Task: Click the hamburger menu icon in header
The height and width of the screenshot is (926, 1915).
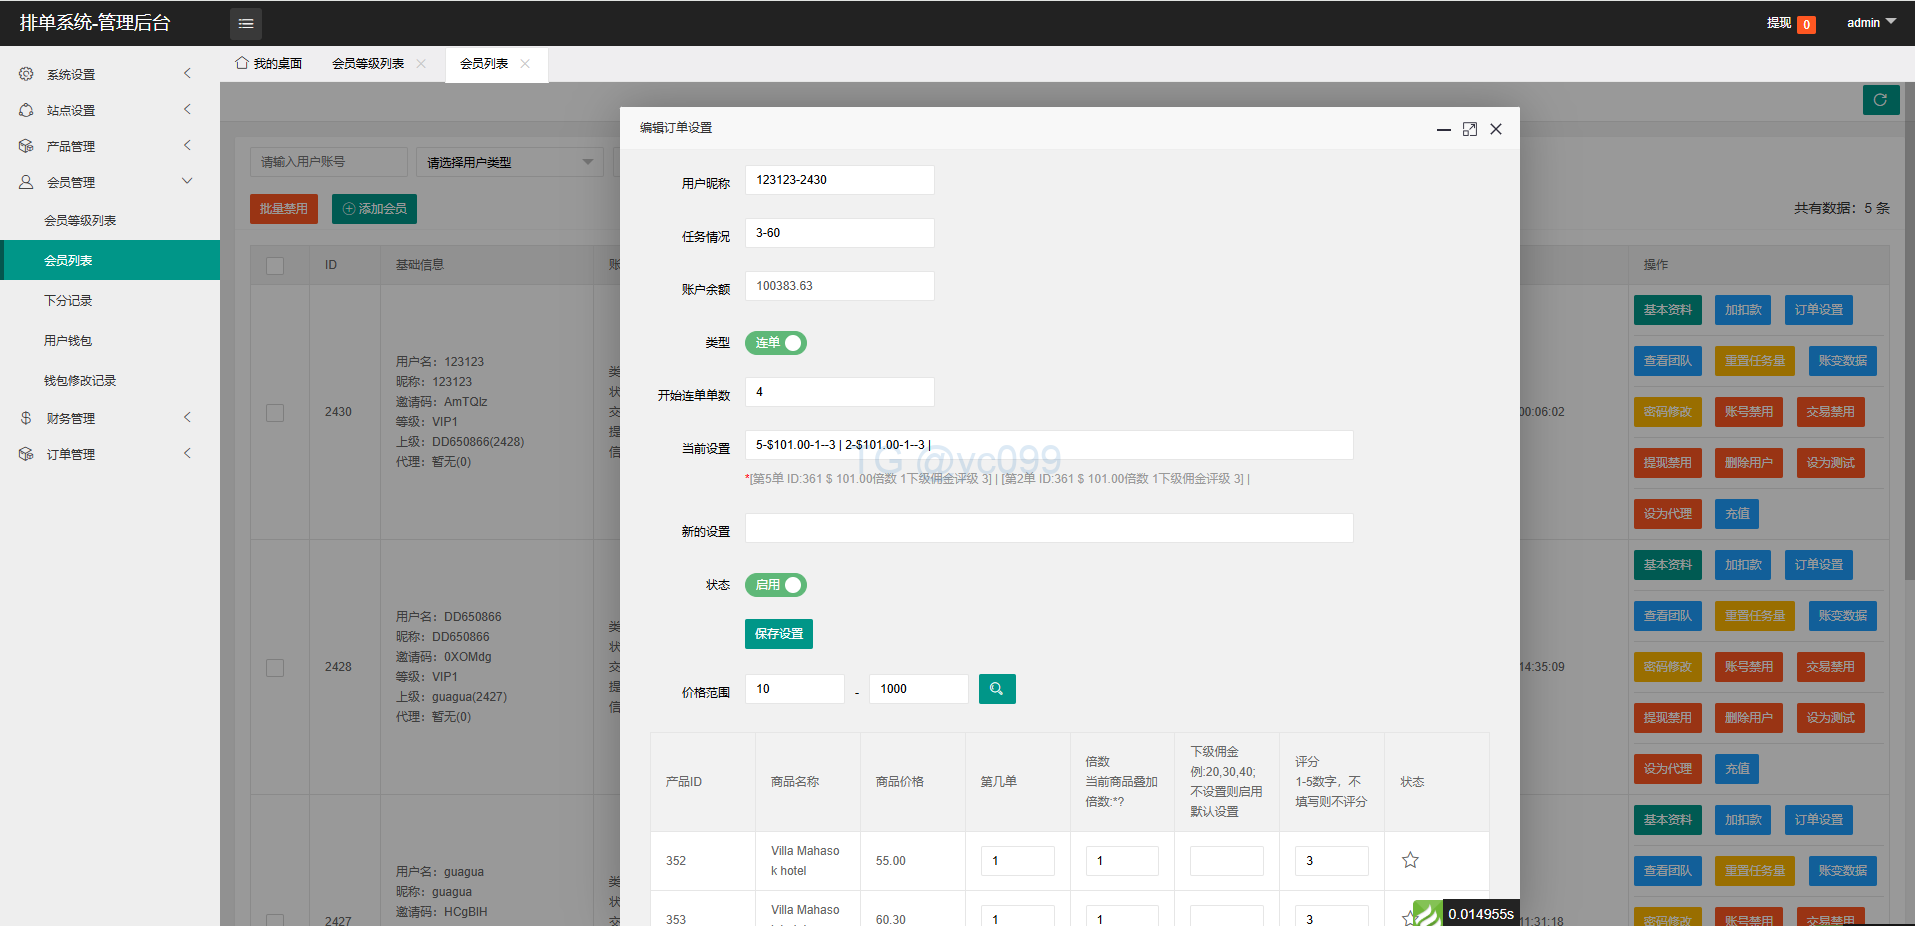Action: point(246,23)
